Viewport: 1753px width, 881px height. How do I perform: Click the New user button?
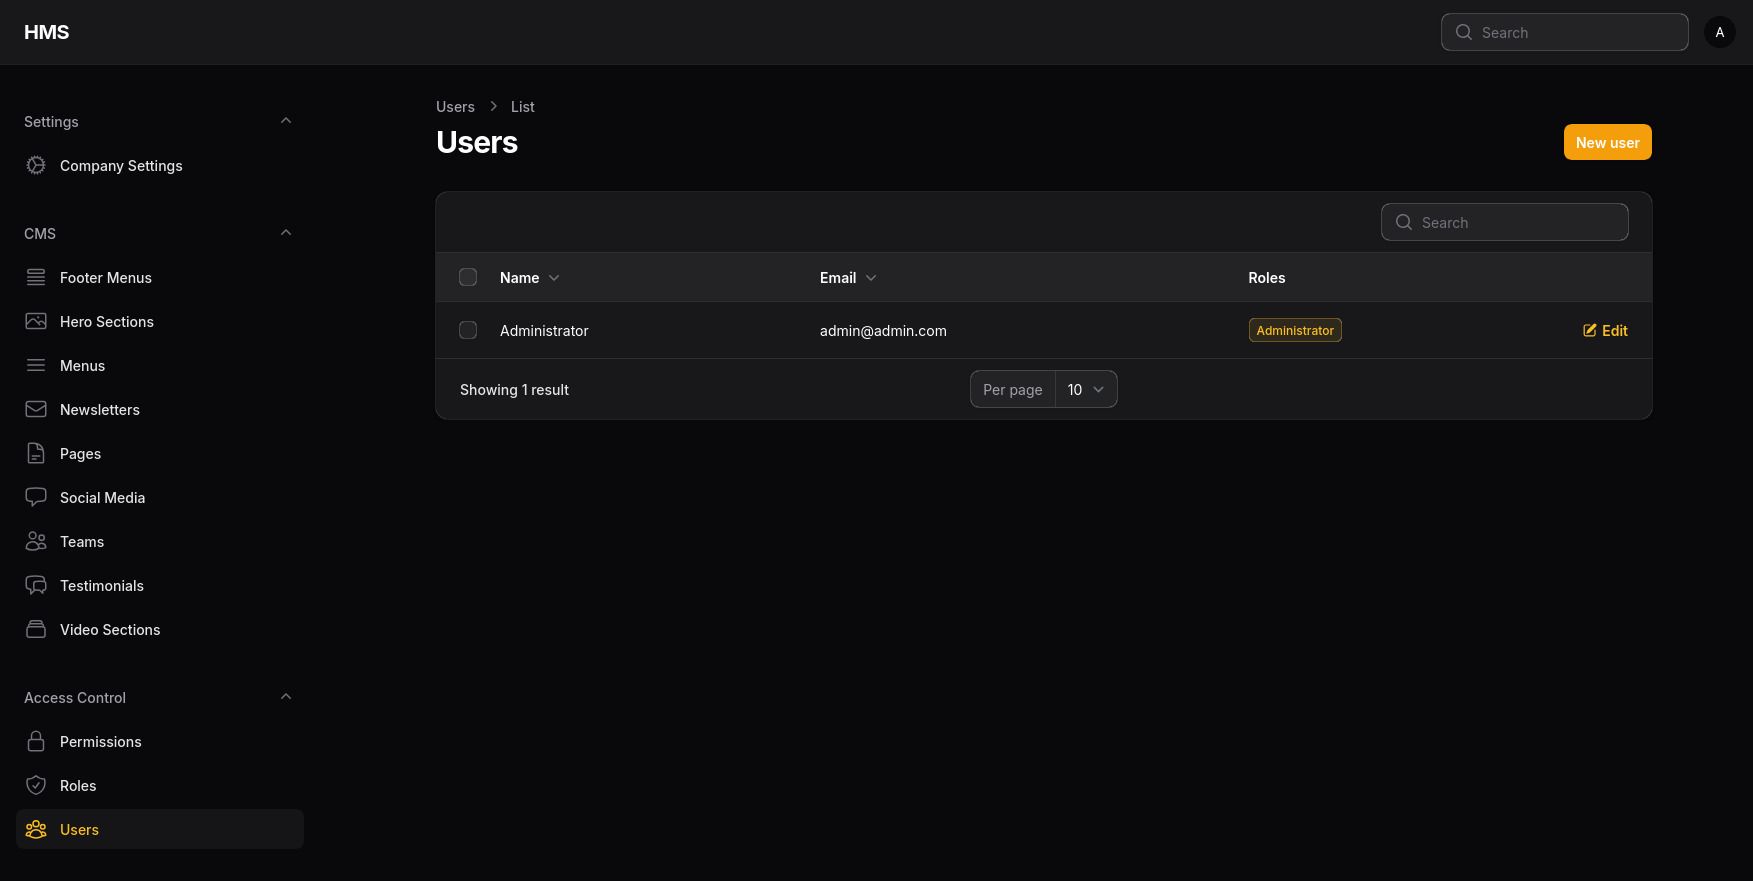(x=1607, y=142)
